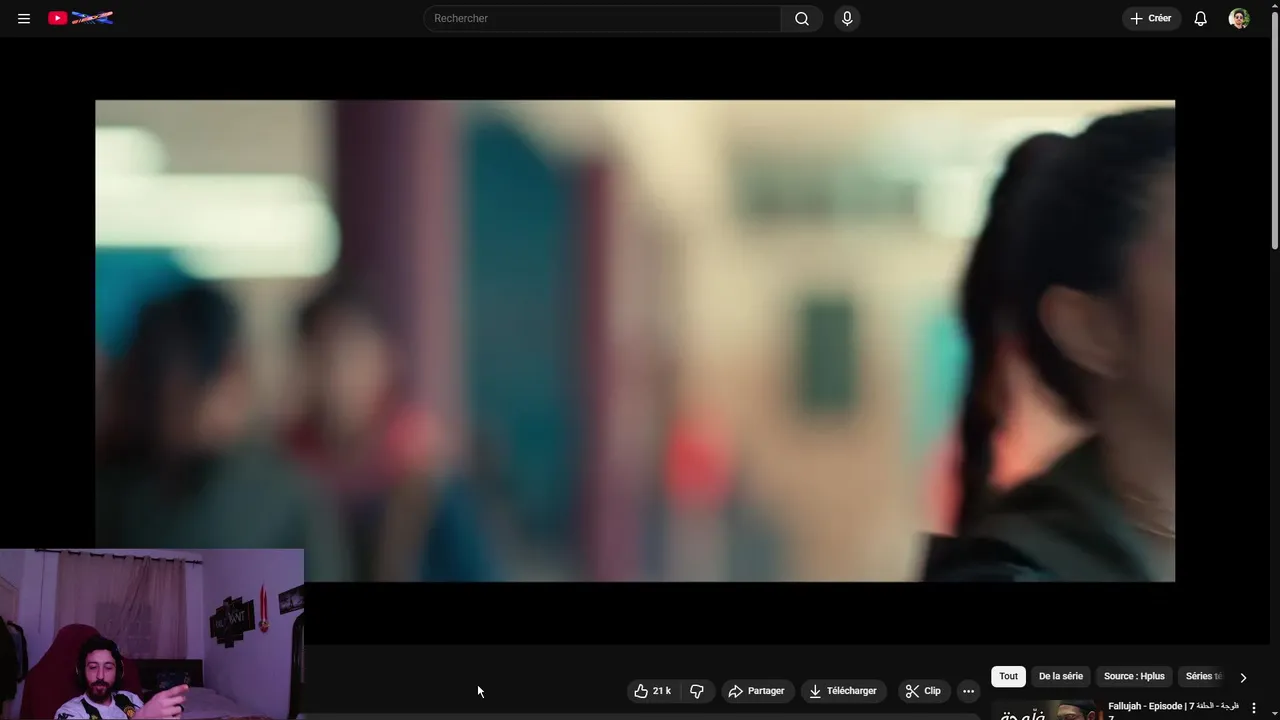
Task: Create a clip with the Clip button
Action: click(923, 691)
